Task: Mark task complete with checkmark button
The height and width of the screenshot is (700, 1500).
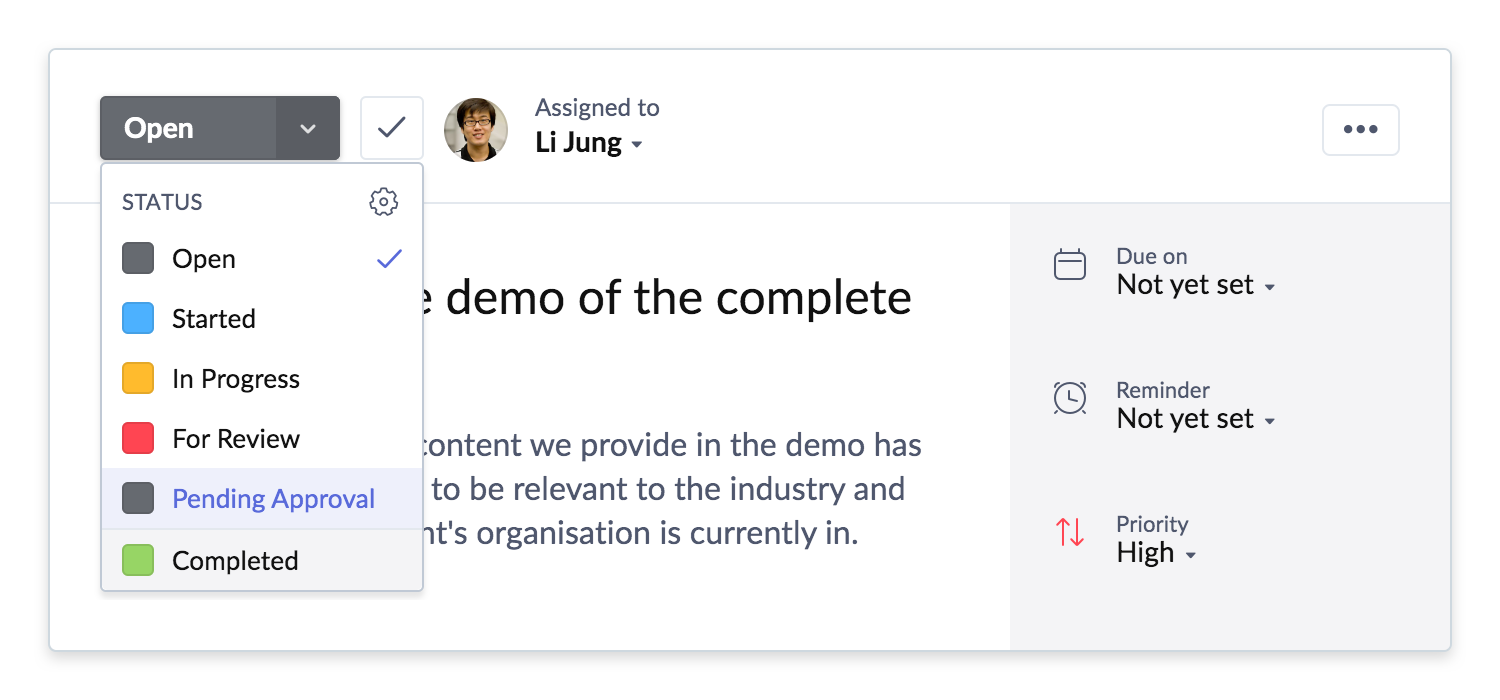Action: pos(392,128)
